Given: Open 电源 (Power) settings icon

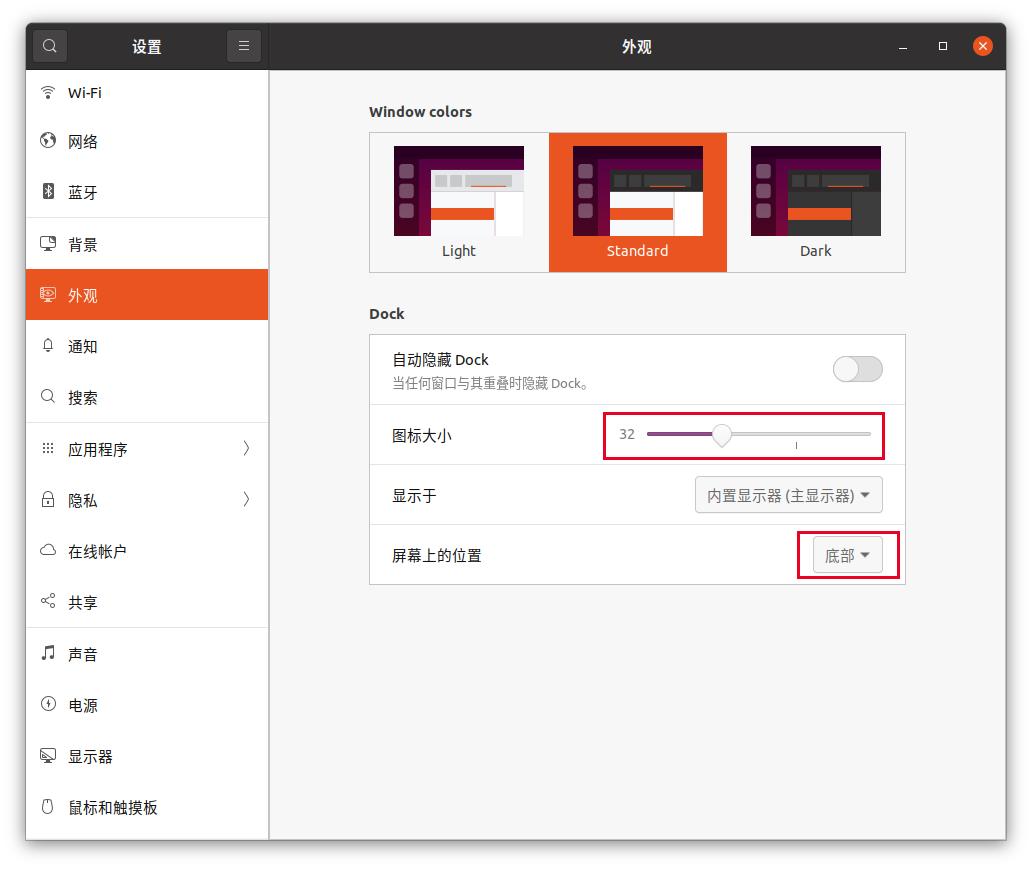Looking at the screenshot, I should (48, 705).
